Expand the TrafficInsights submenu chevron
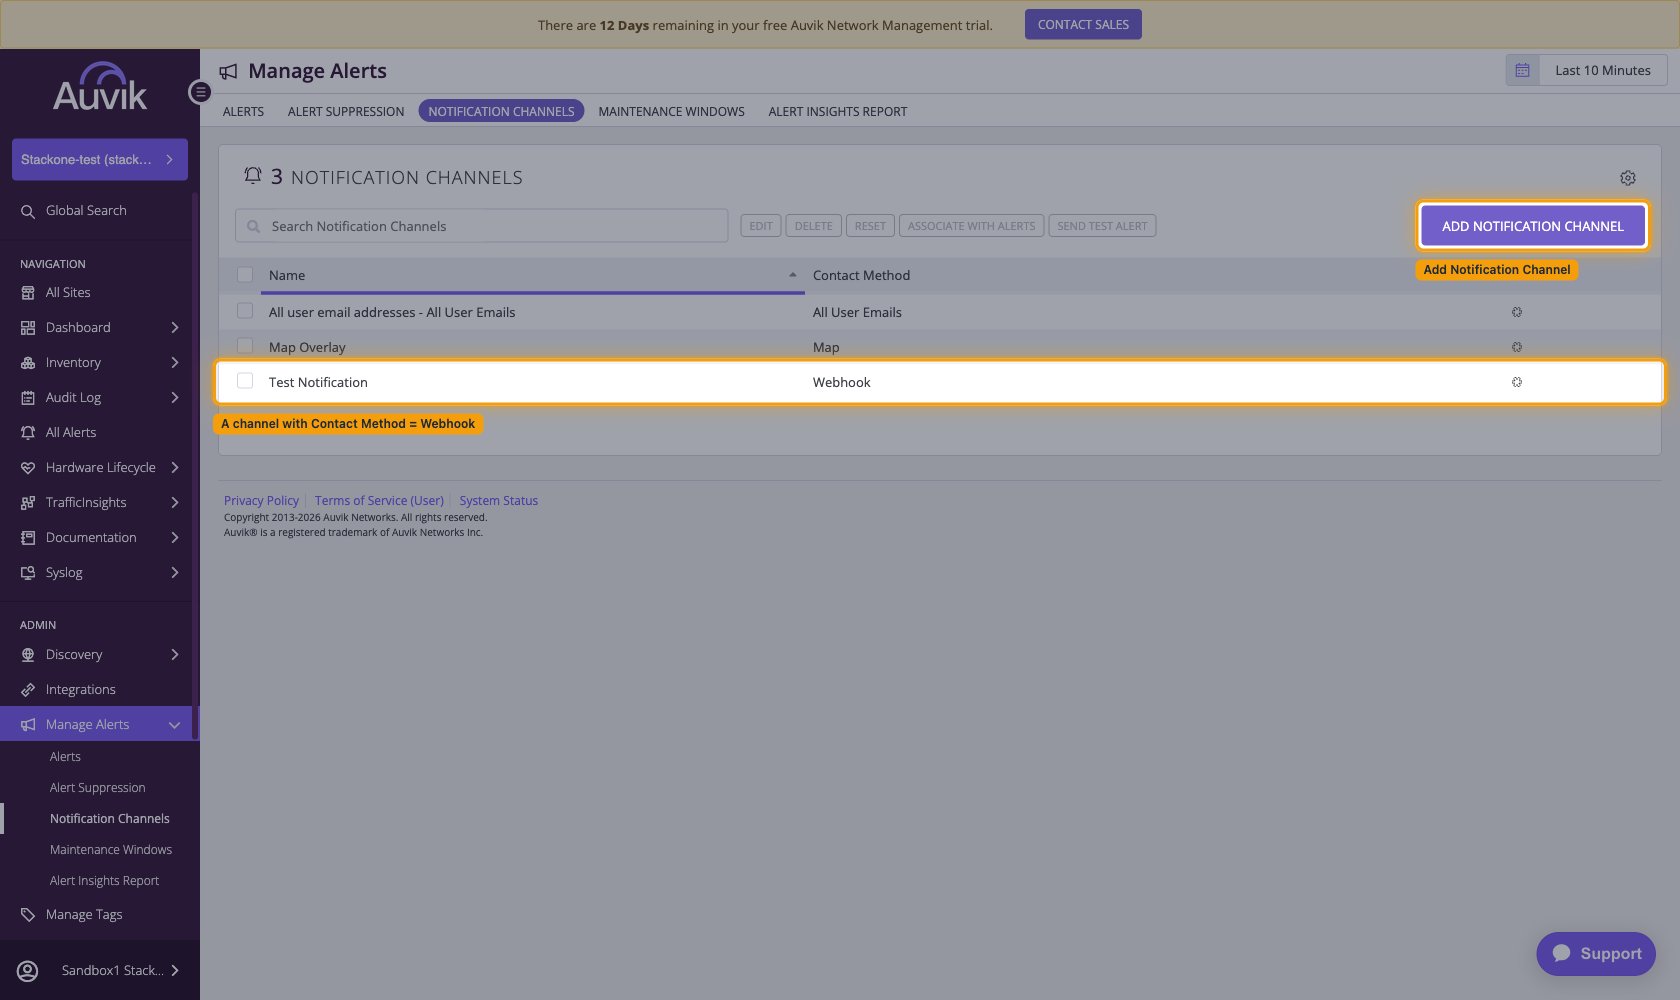Screen dimensions: 1680x1000 tap(175, 503)
